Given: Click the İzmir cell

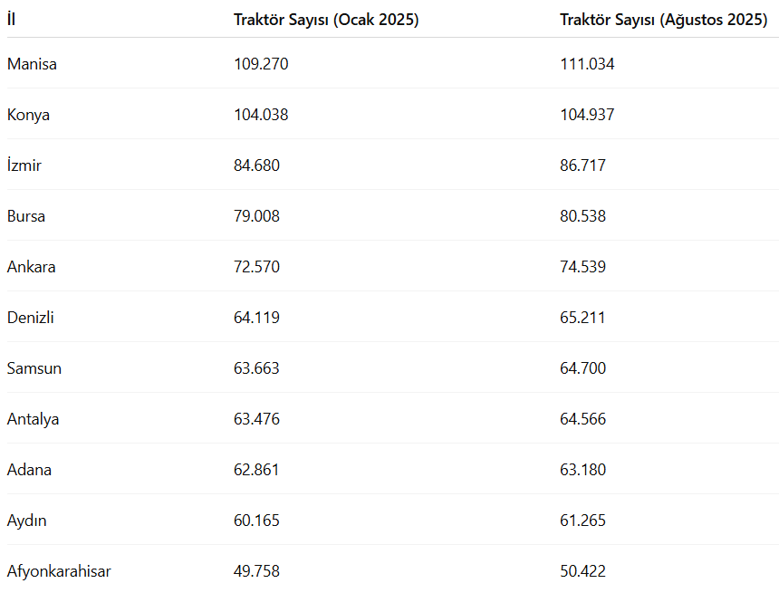Looking at the screenshot, I should [x=24, y=166].
